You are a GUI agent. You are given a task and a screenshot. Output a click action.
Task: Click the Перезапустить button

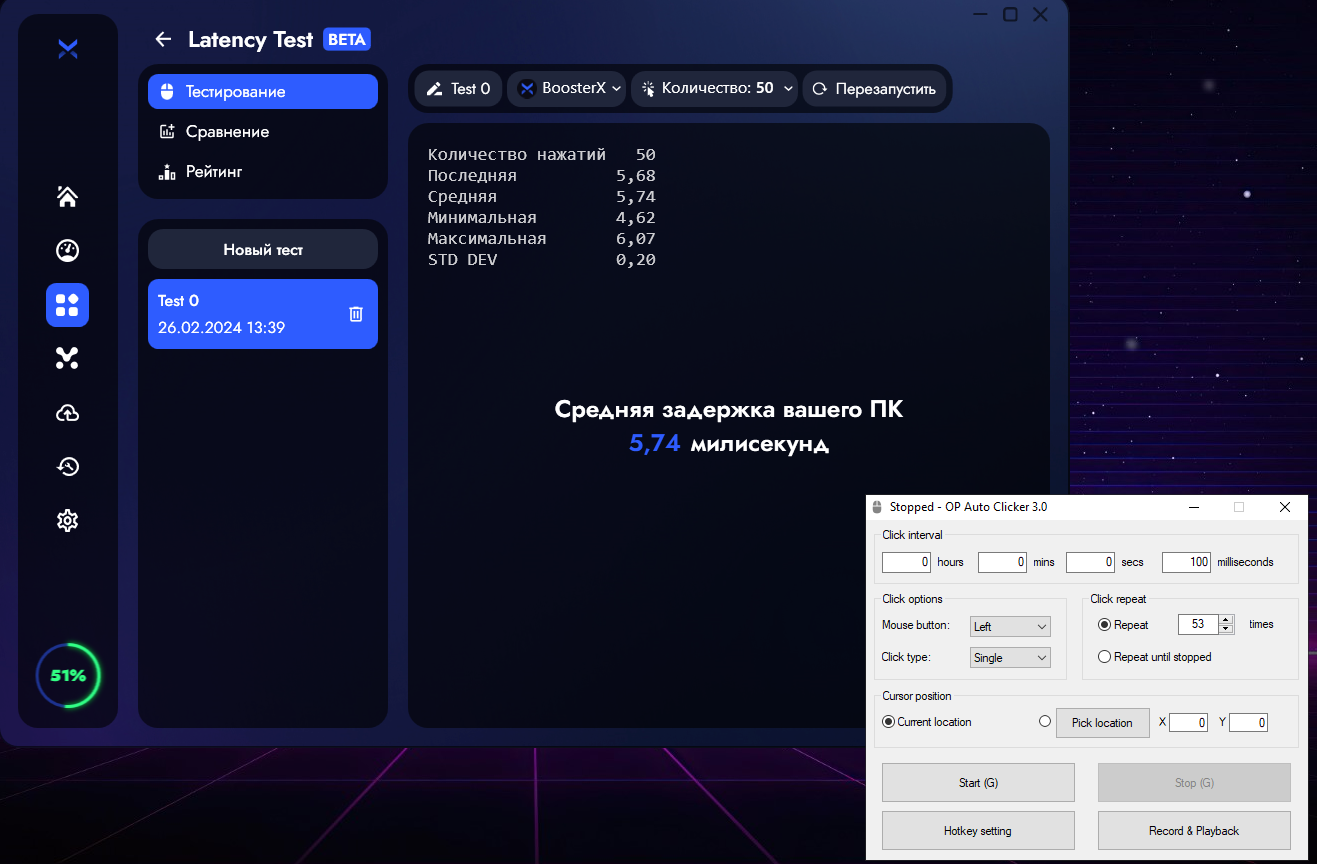click(x=875, y=89)
